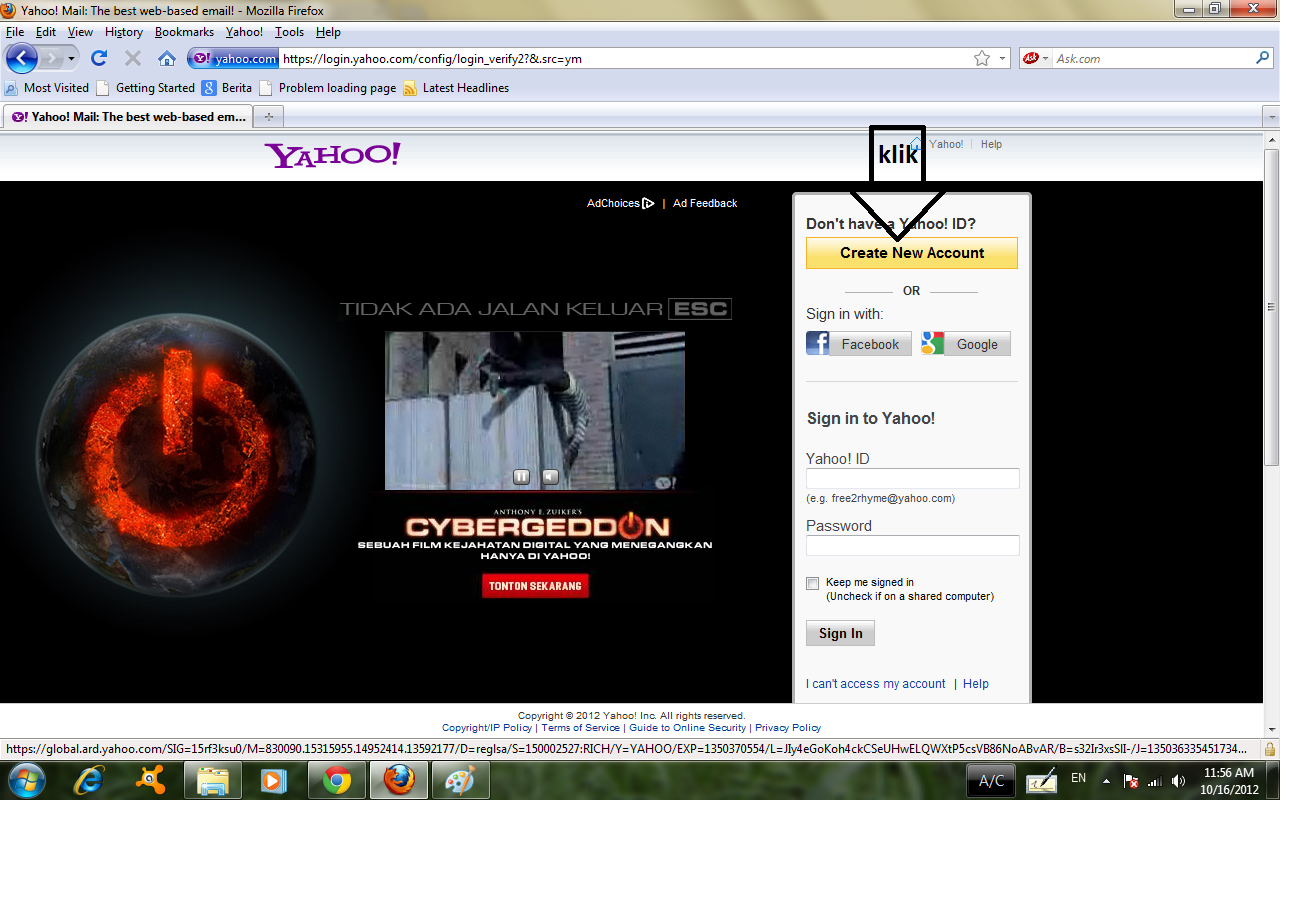Click the AdChoices triangle icon
The width and height of the screenshot is (1300, 900).
coord(649,203)
